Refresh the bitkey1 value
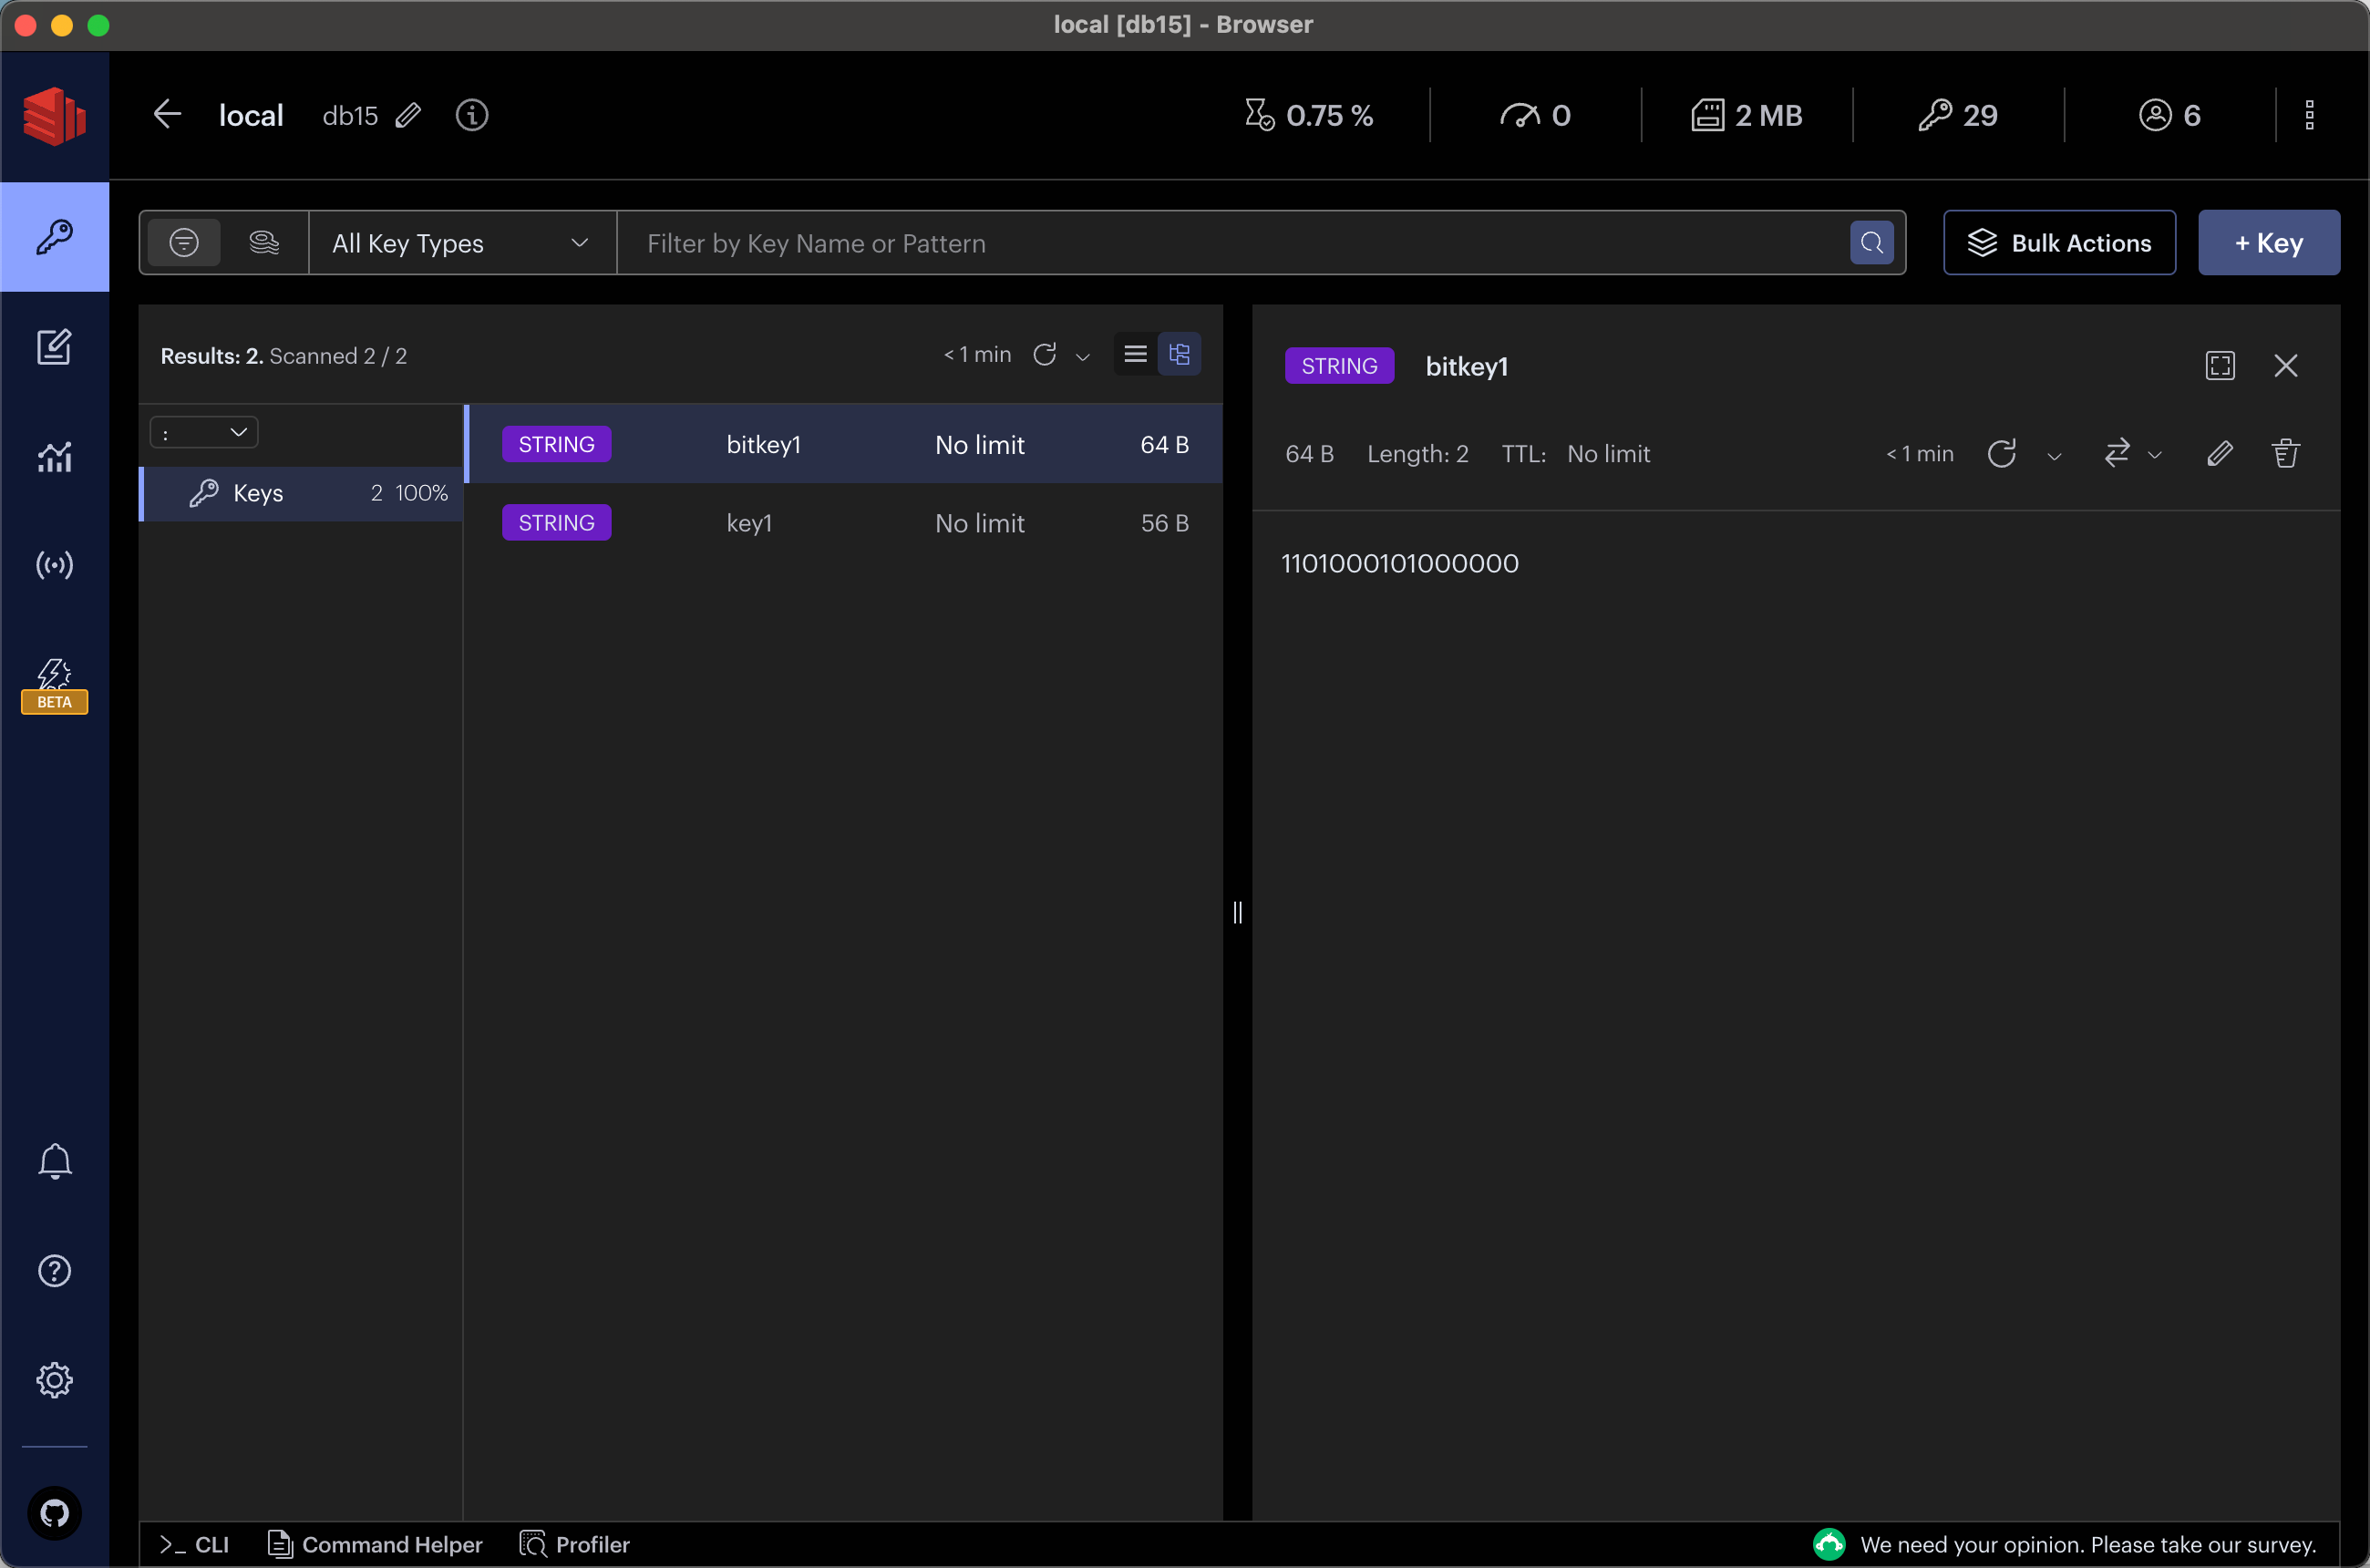 [2001, 454]
